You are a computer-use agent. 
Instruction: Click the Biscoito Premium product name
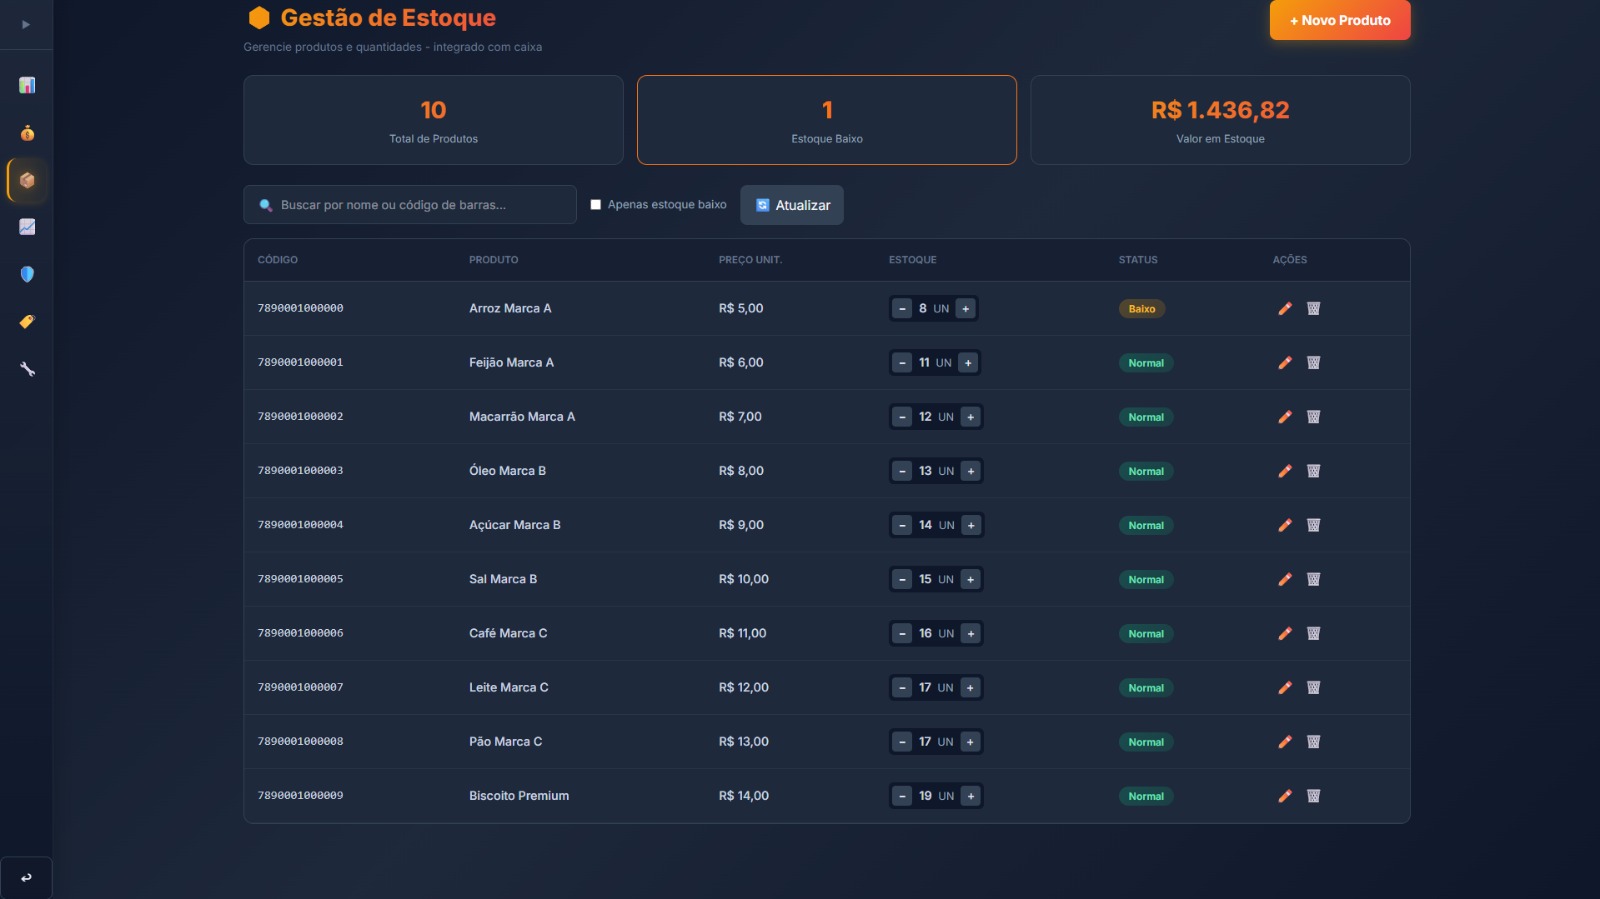click(x=519, y=796)
